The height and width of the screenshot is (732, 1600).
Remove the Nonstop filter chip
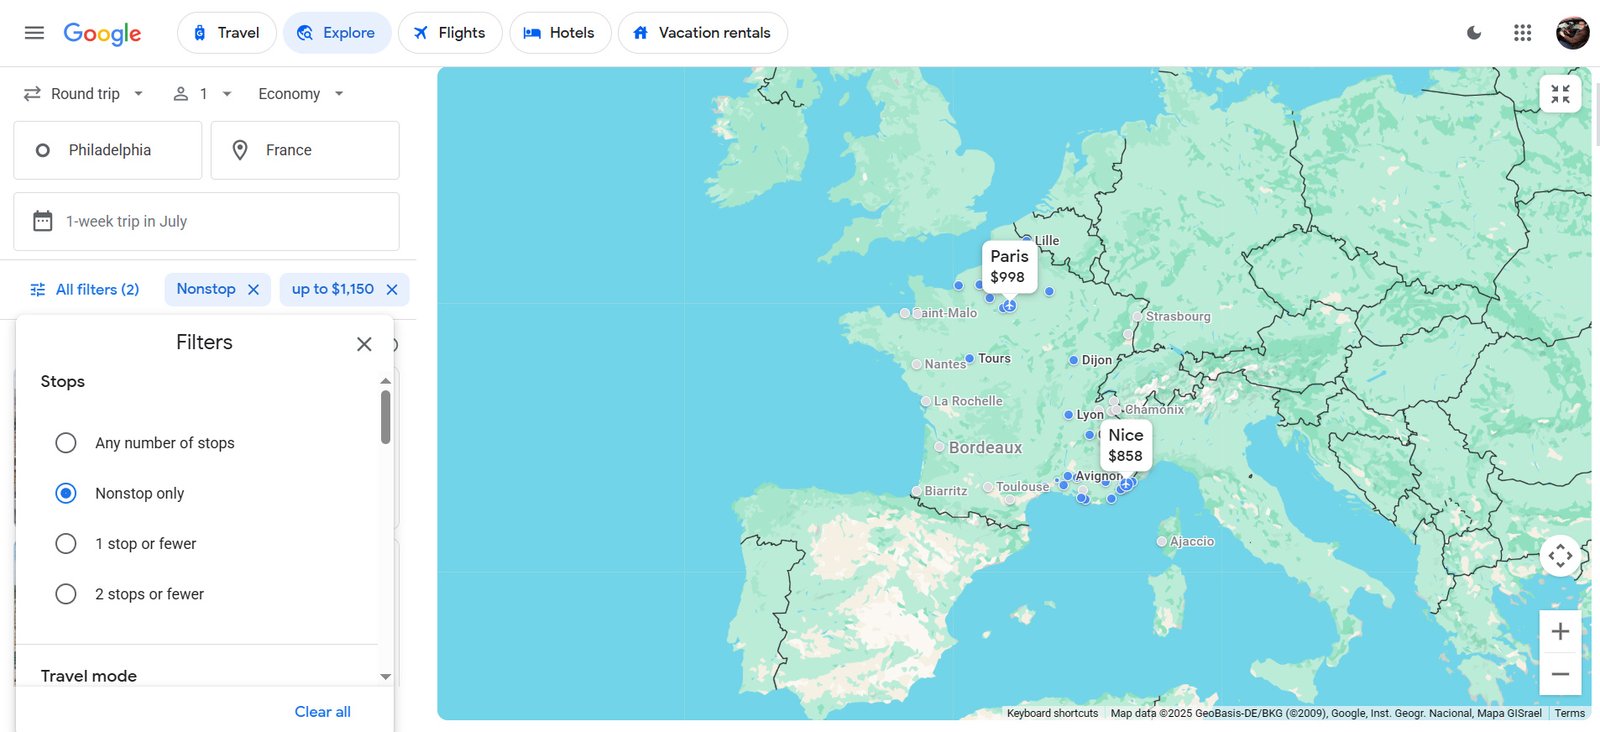254,289
